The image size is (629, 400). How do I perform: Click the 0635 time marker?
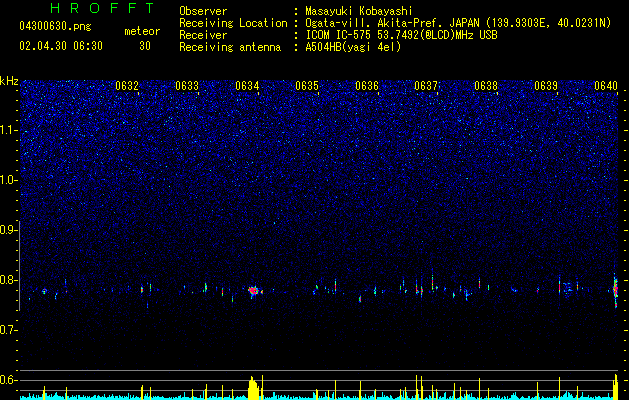coord(307,86)
